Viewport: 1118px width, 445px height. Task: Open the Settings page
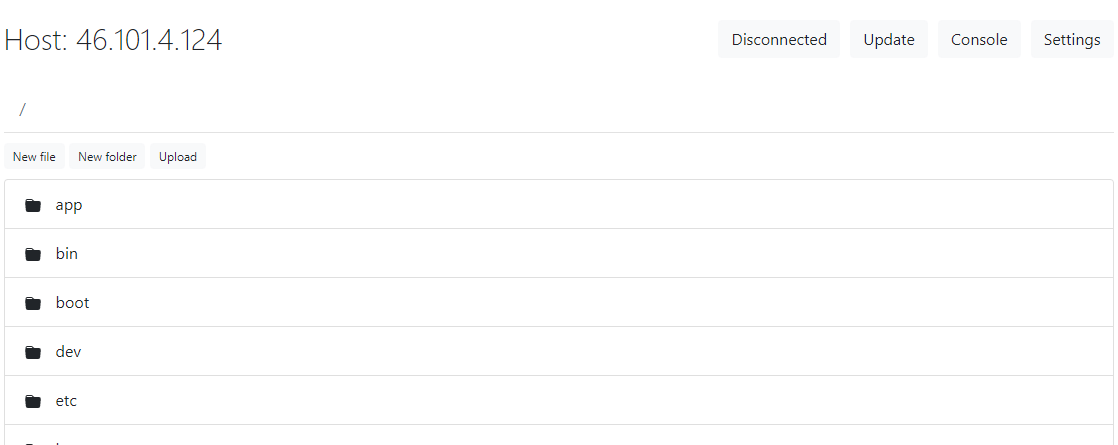coord(1072,39)
